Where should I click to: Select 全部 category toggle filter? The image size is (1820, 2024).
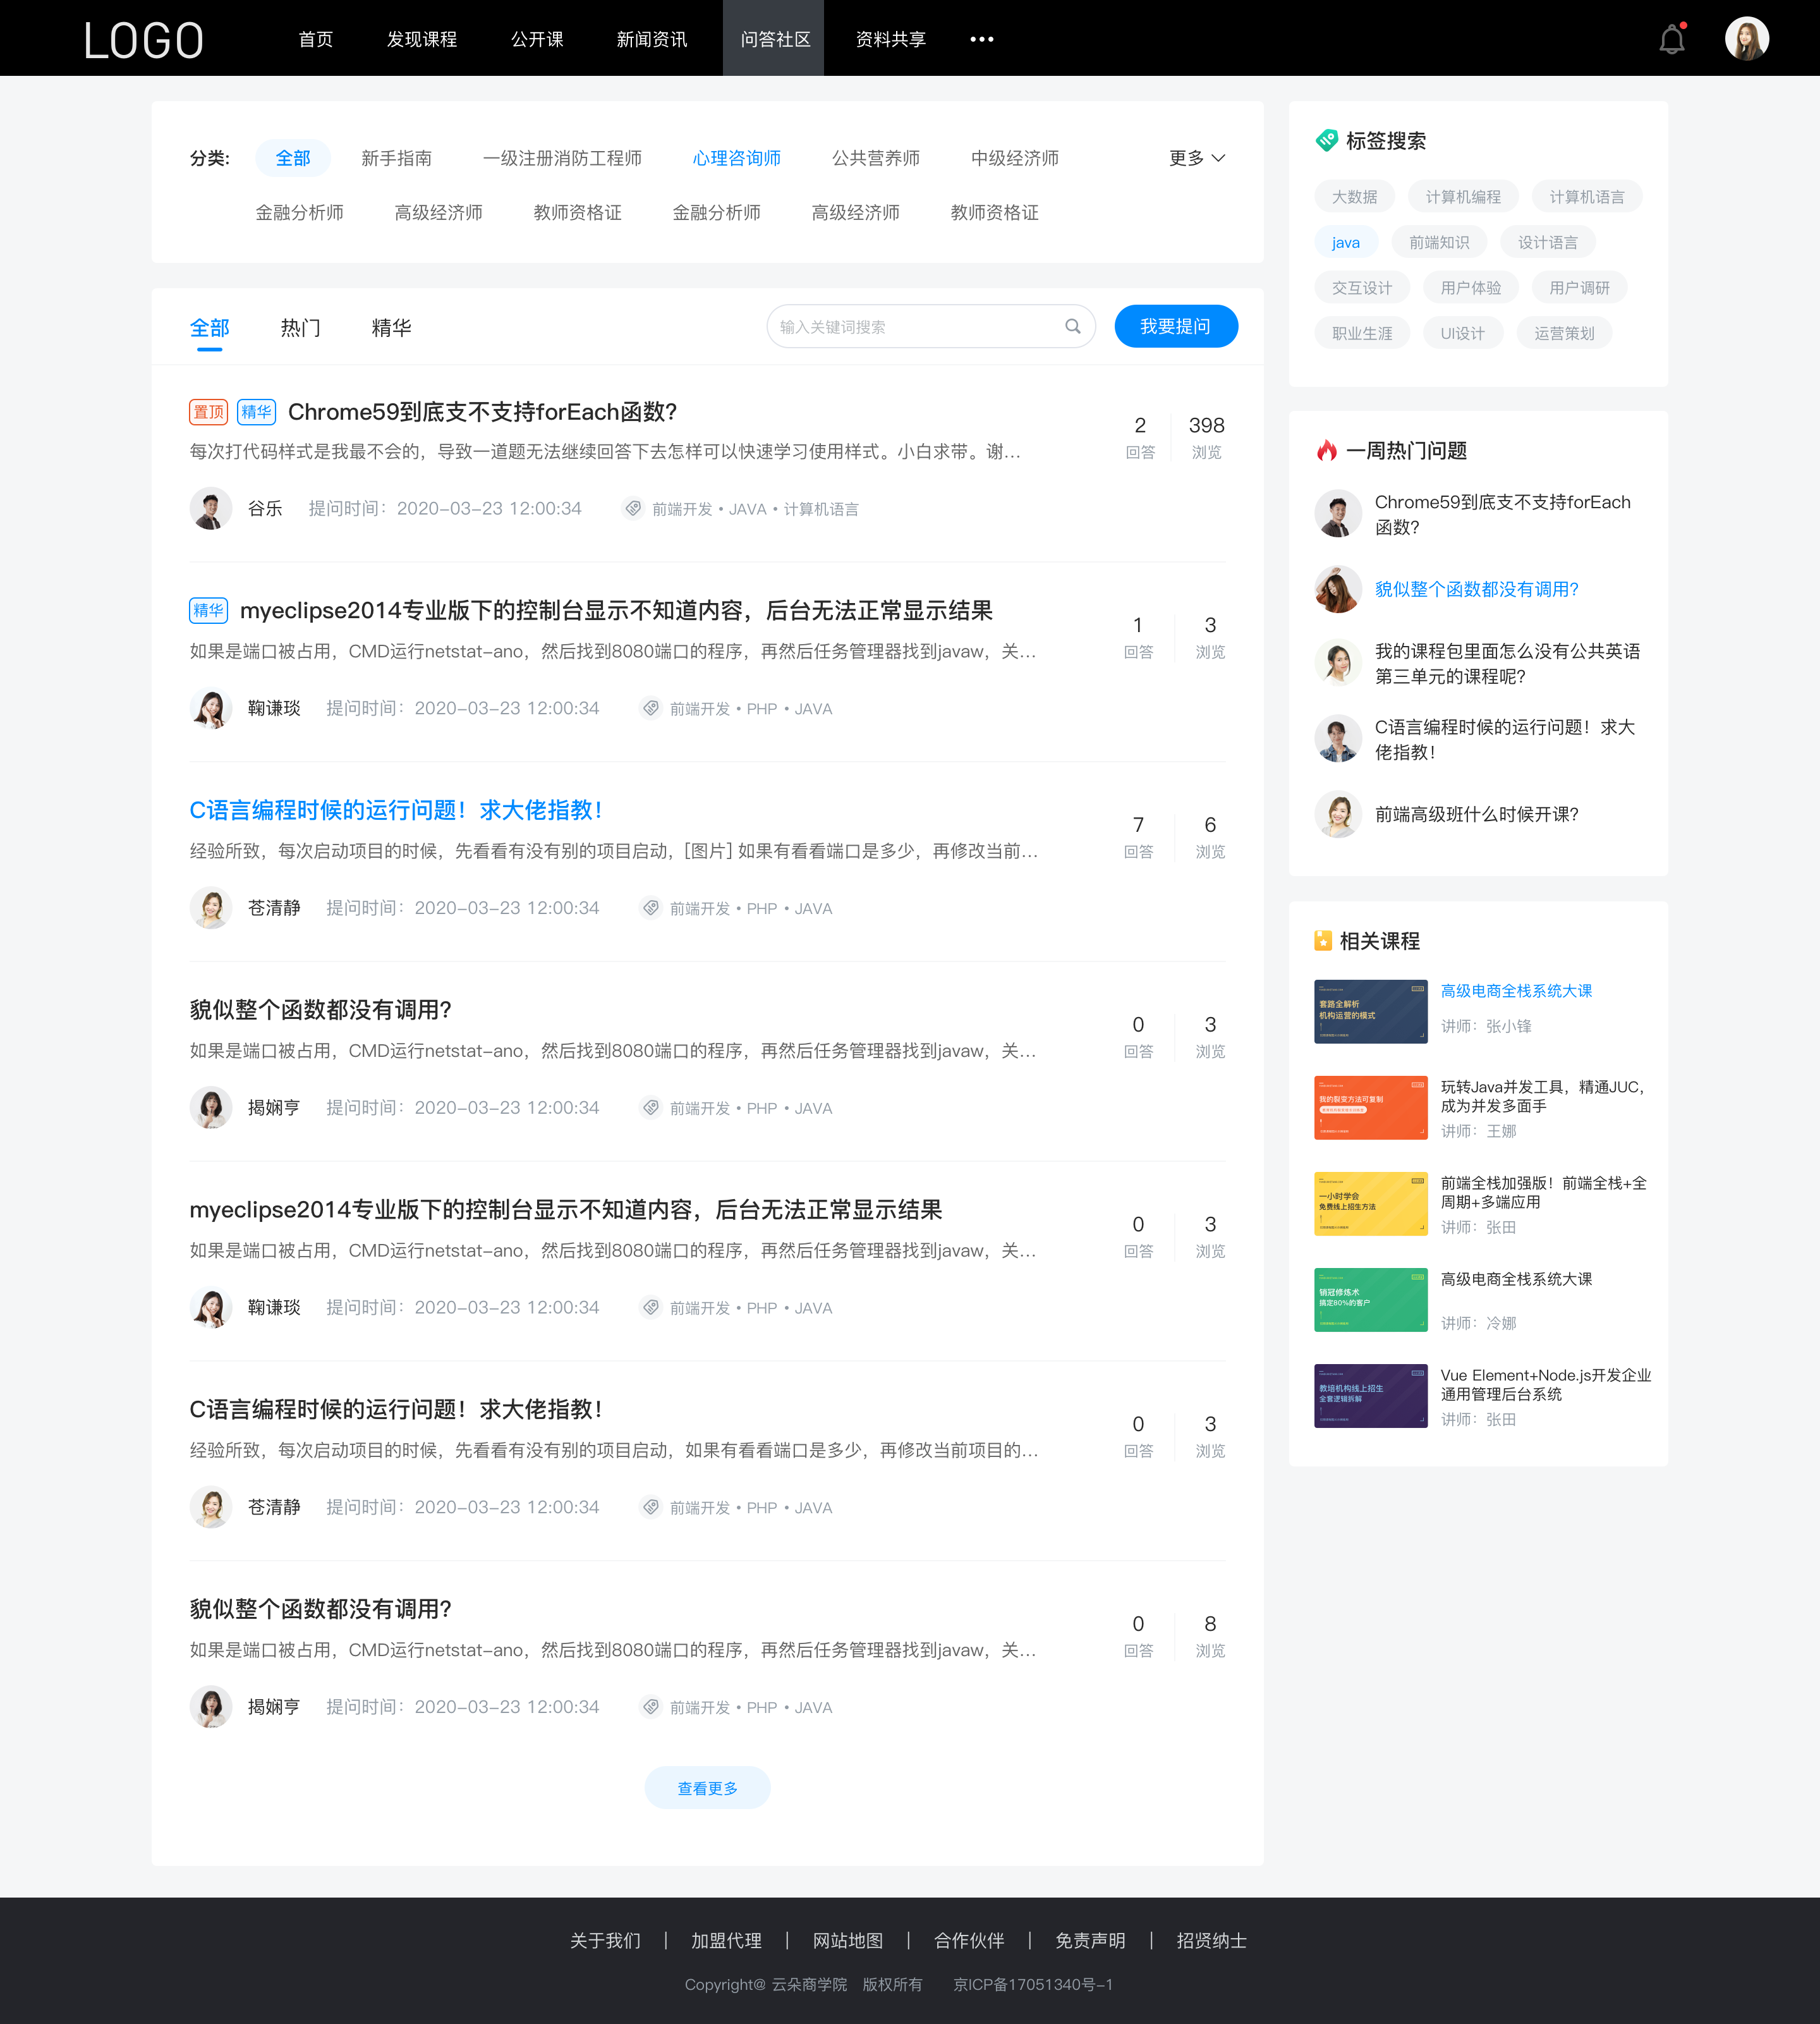tap(291, 158)
